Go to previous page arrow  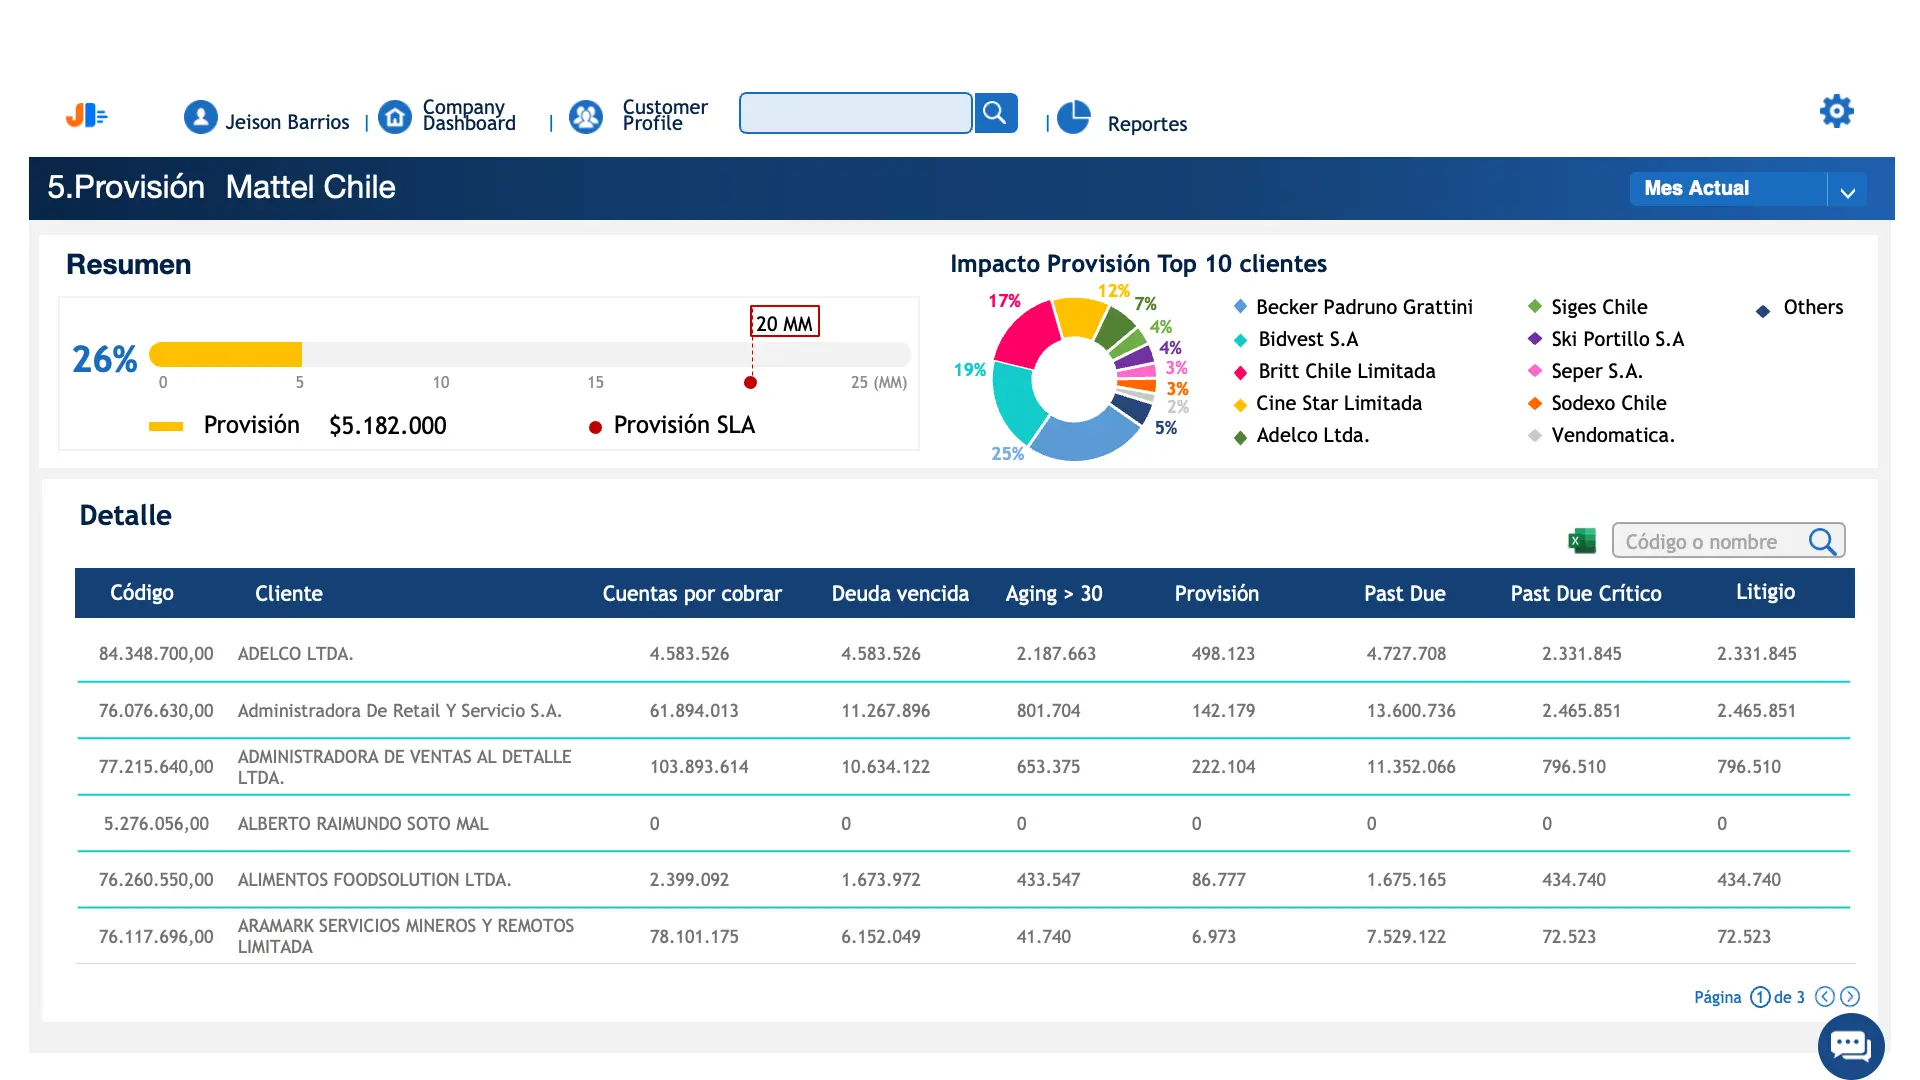(x=1825, y=996)
